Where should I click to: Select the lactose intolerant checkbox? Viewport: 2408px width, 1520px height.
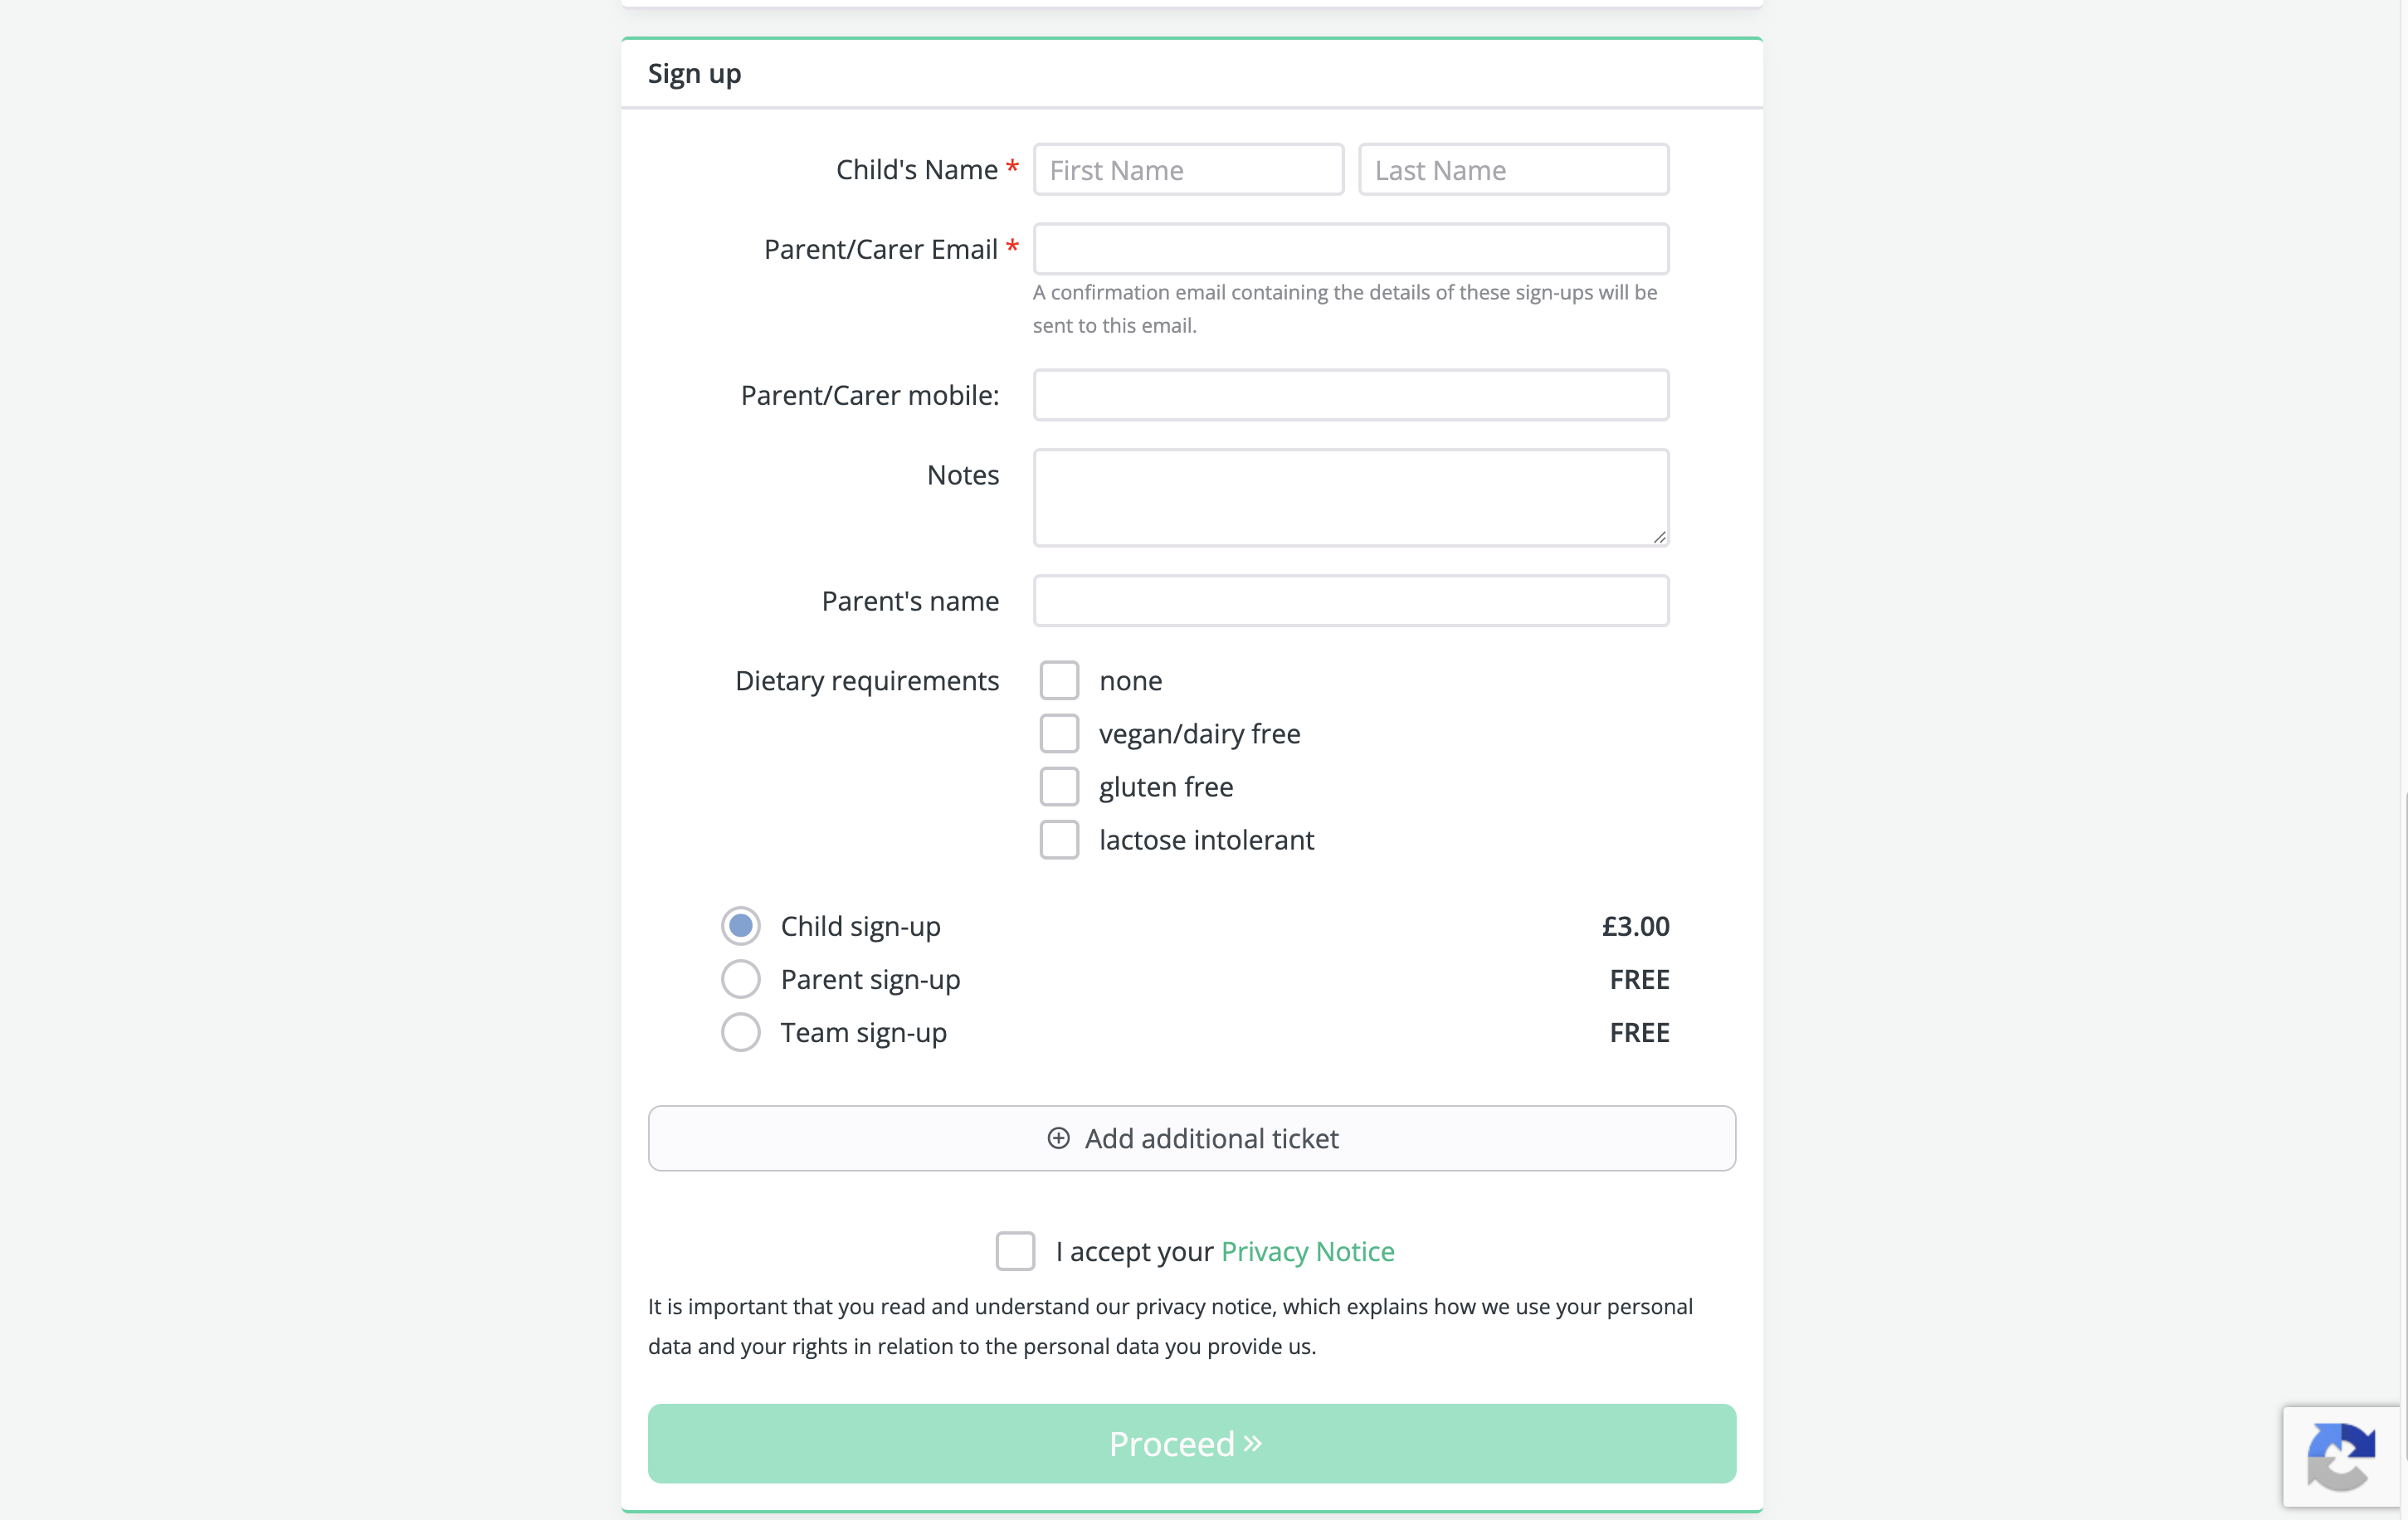pos(1059,839)
